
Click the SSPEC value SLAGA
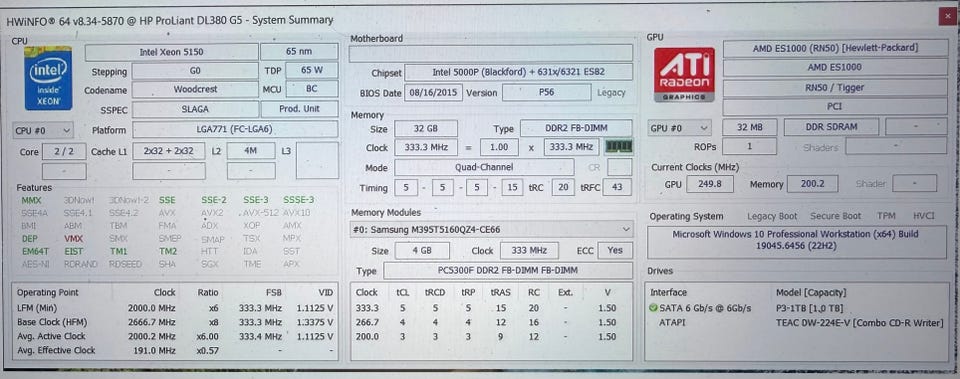coord(195,109)
